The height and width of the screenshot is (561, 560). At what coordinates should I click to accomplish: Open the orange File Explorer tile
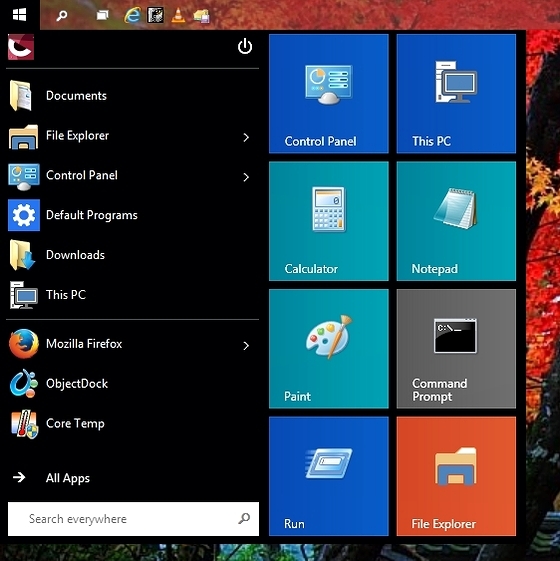pyautogui.click(x=456, y=476)
